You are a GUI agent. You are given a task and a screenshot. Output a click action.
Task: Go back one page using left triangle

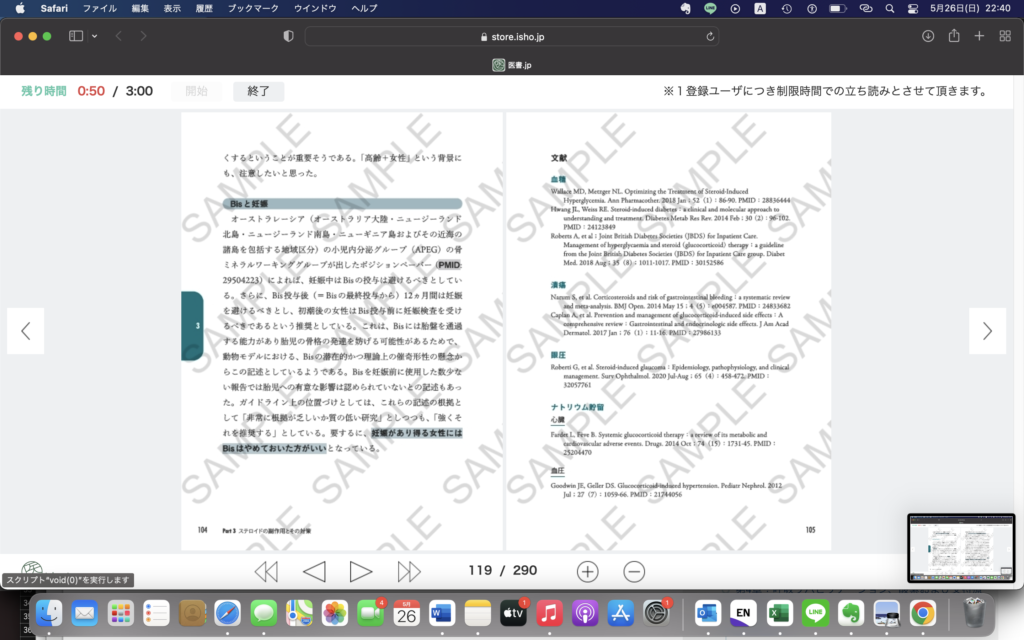[314, 571]
